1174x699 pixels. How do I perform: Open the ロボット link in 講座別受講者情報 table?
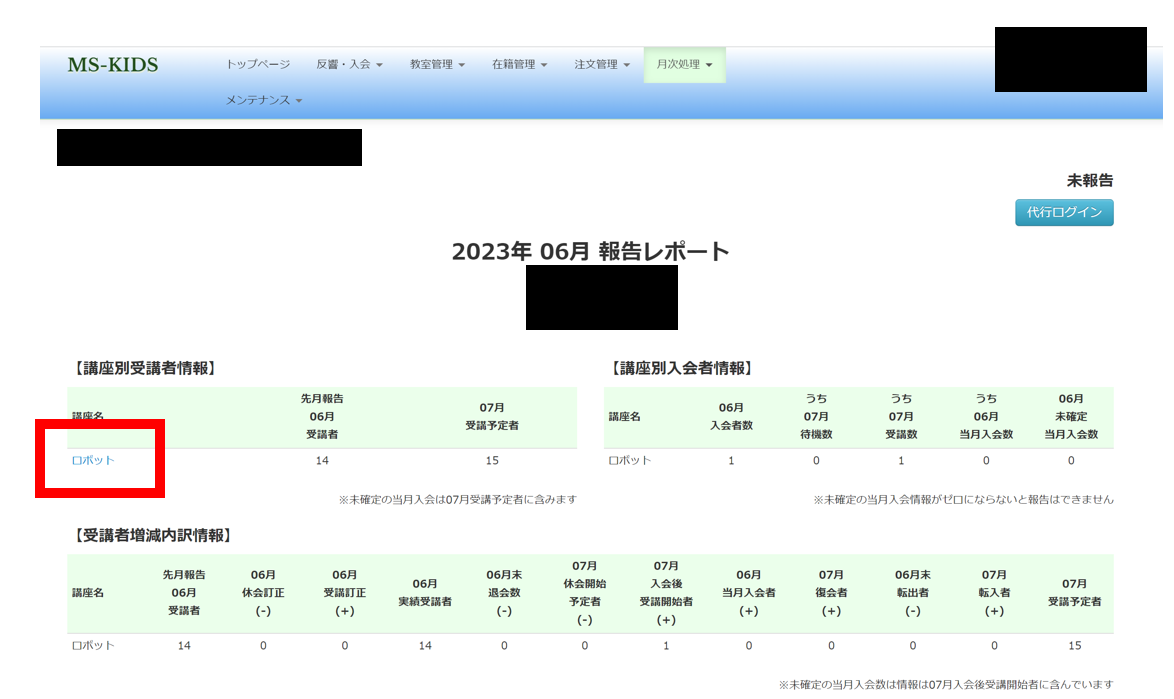coord(93,460)
